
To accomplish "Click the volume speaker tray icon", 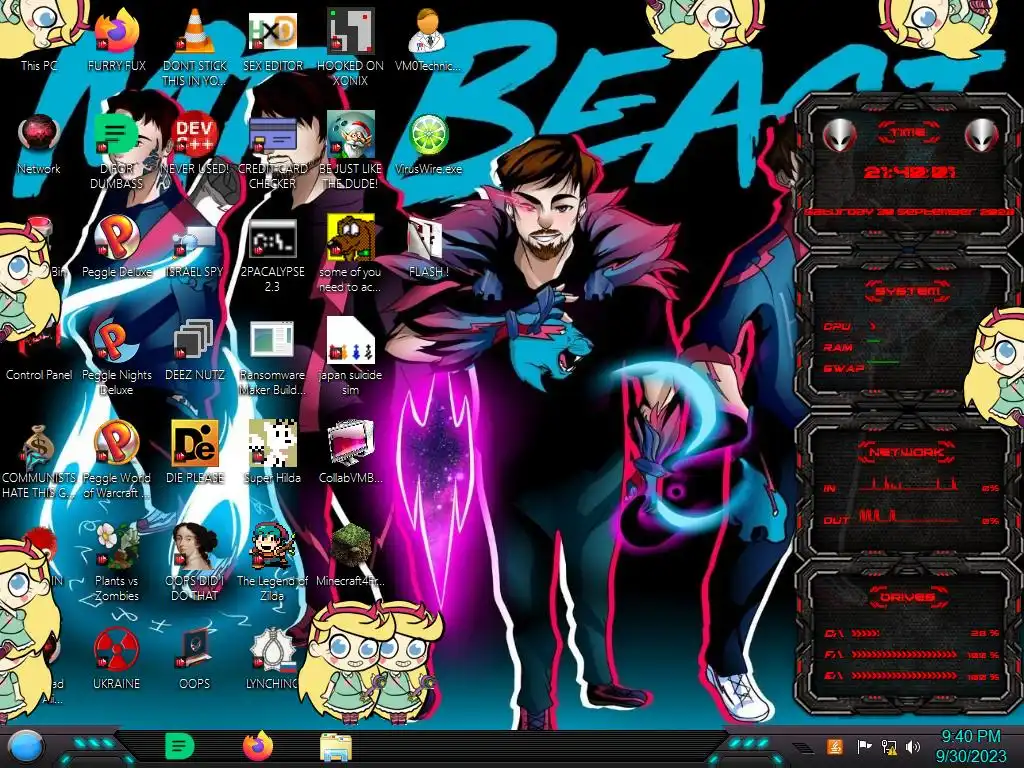I will click(913, 746).
